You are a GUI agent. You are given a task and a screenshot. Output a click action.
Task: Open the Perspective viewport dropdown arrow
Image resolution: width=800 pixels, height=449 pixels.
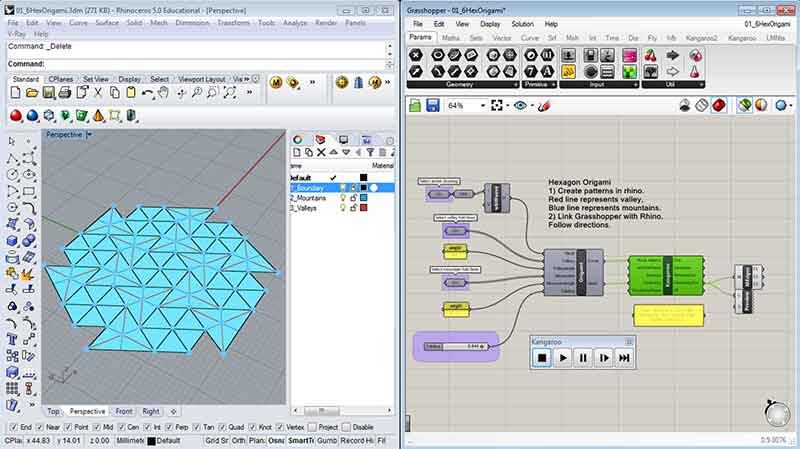click(x=89, y=135)
